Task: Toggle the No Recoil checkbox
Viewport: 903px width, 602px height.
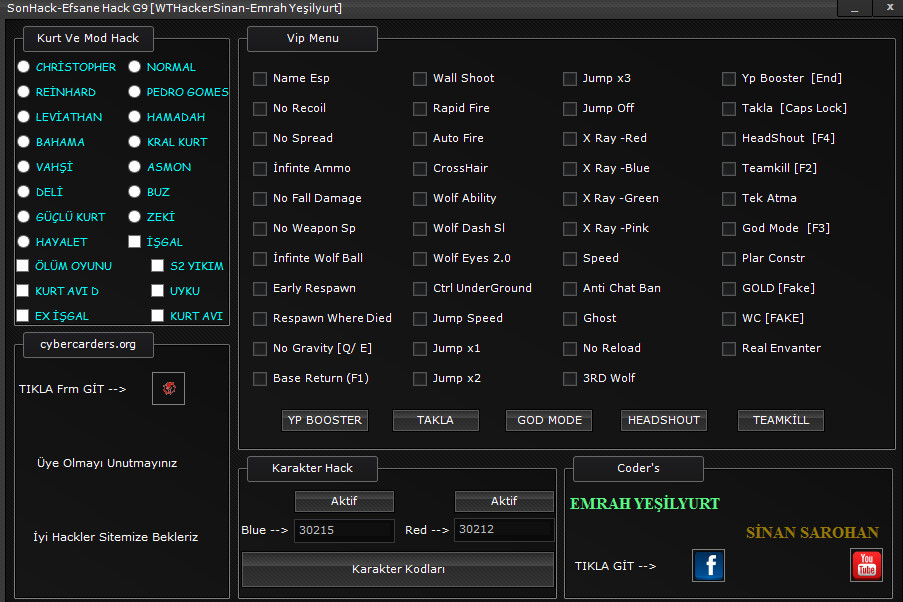Action: pyautogui.click(x=260, y=108)
